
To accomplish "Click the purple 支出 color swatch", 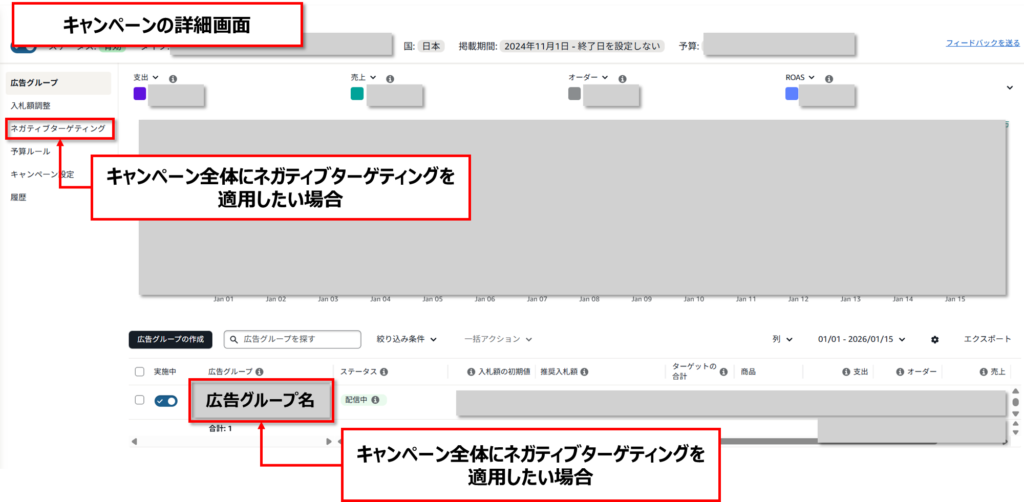I will pyautogui.click(x=139, y=94).
